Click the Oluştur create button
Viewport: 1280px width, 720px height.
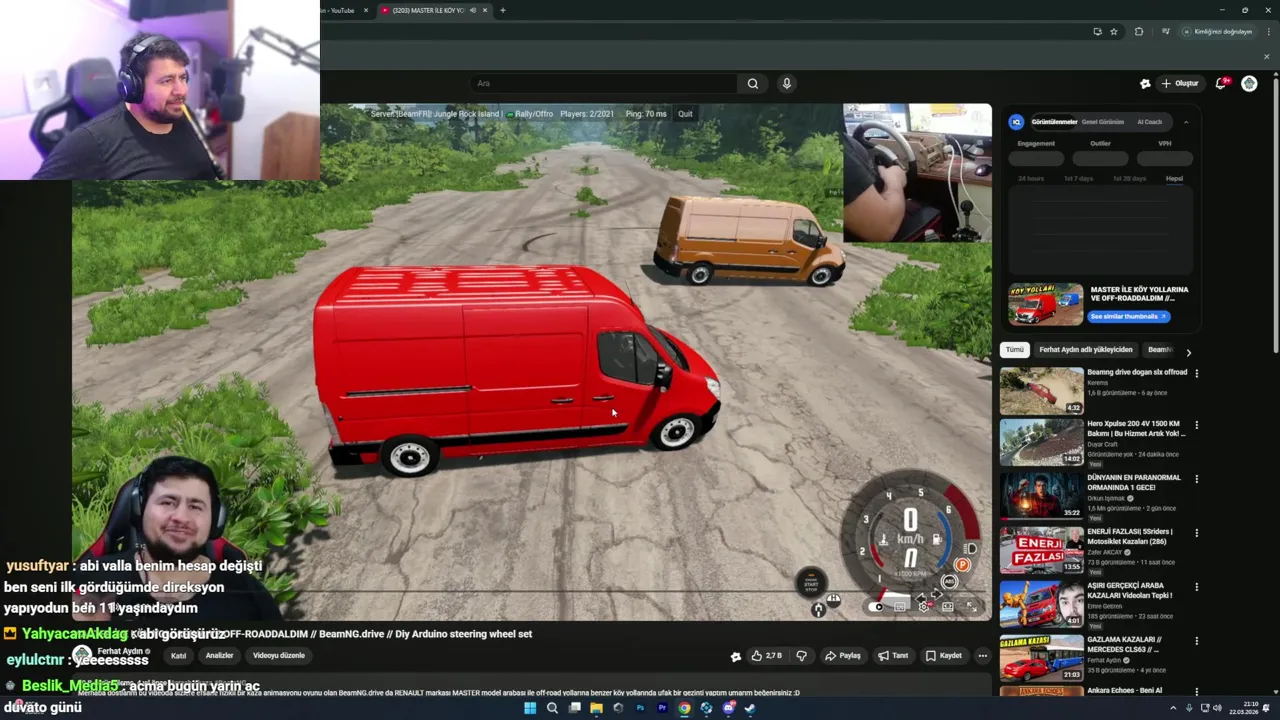pos(1181,84)
